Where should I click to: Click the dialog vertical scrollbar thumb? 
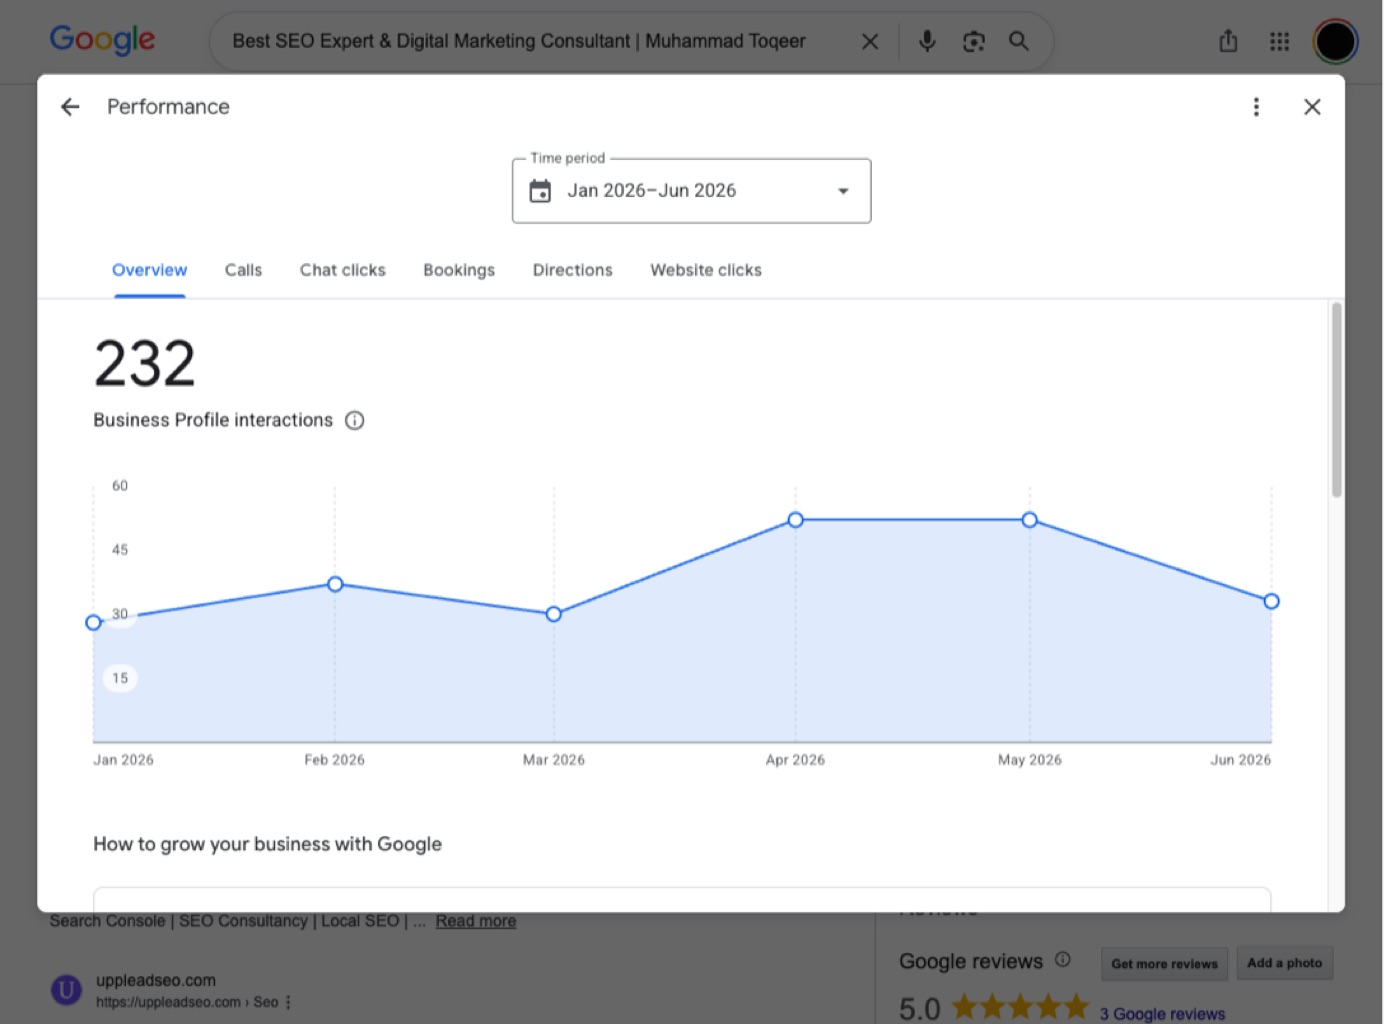click(1336, 400)
